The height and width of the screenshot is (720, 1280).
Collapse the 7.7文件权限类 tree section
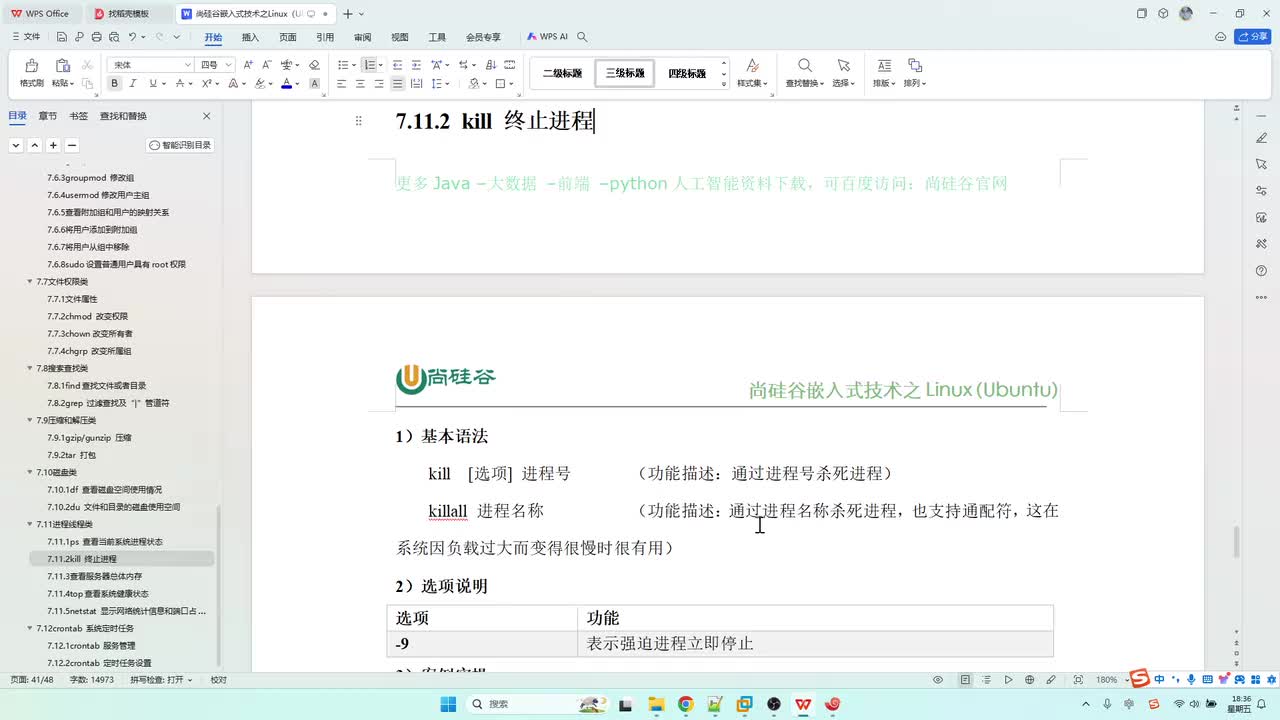(29, 282)
